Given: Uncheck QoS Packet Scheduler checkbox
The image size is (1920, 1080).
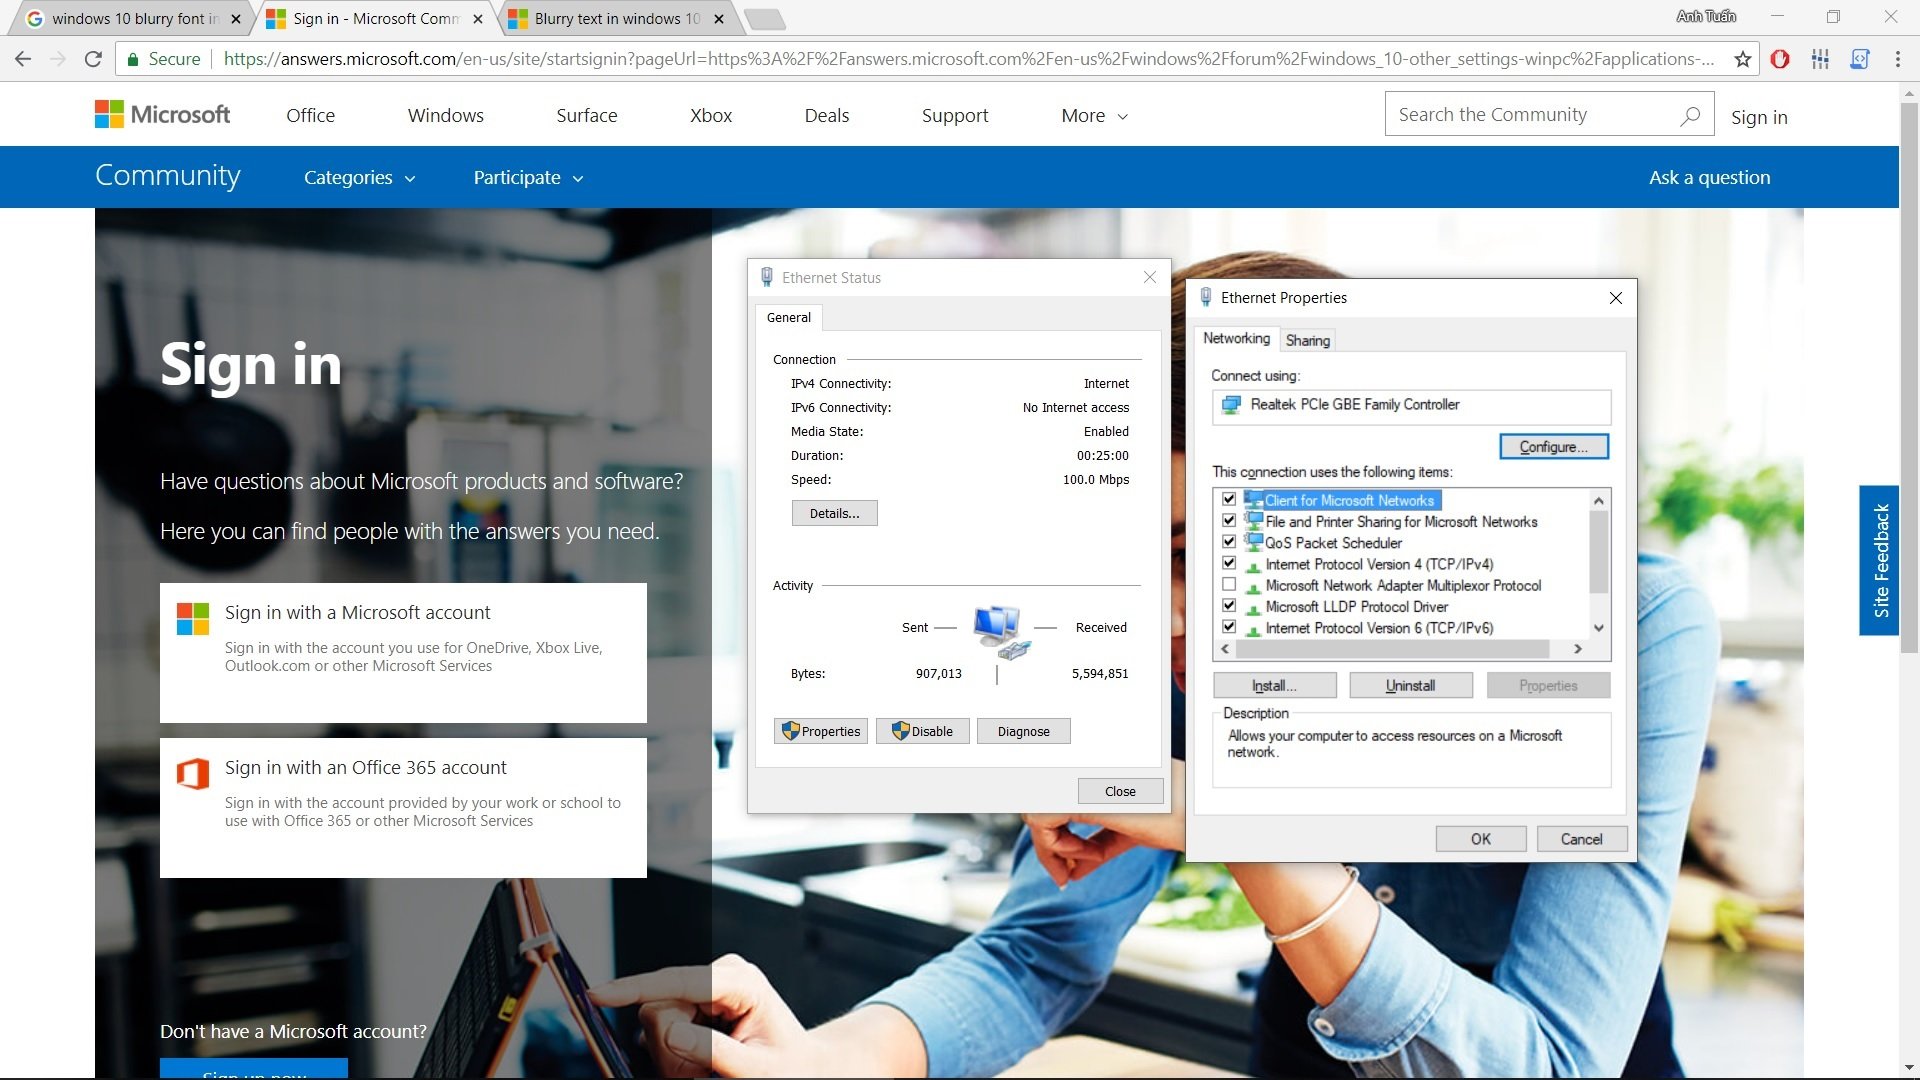Looking at the screenshot, I should [1229, 541].
